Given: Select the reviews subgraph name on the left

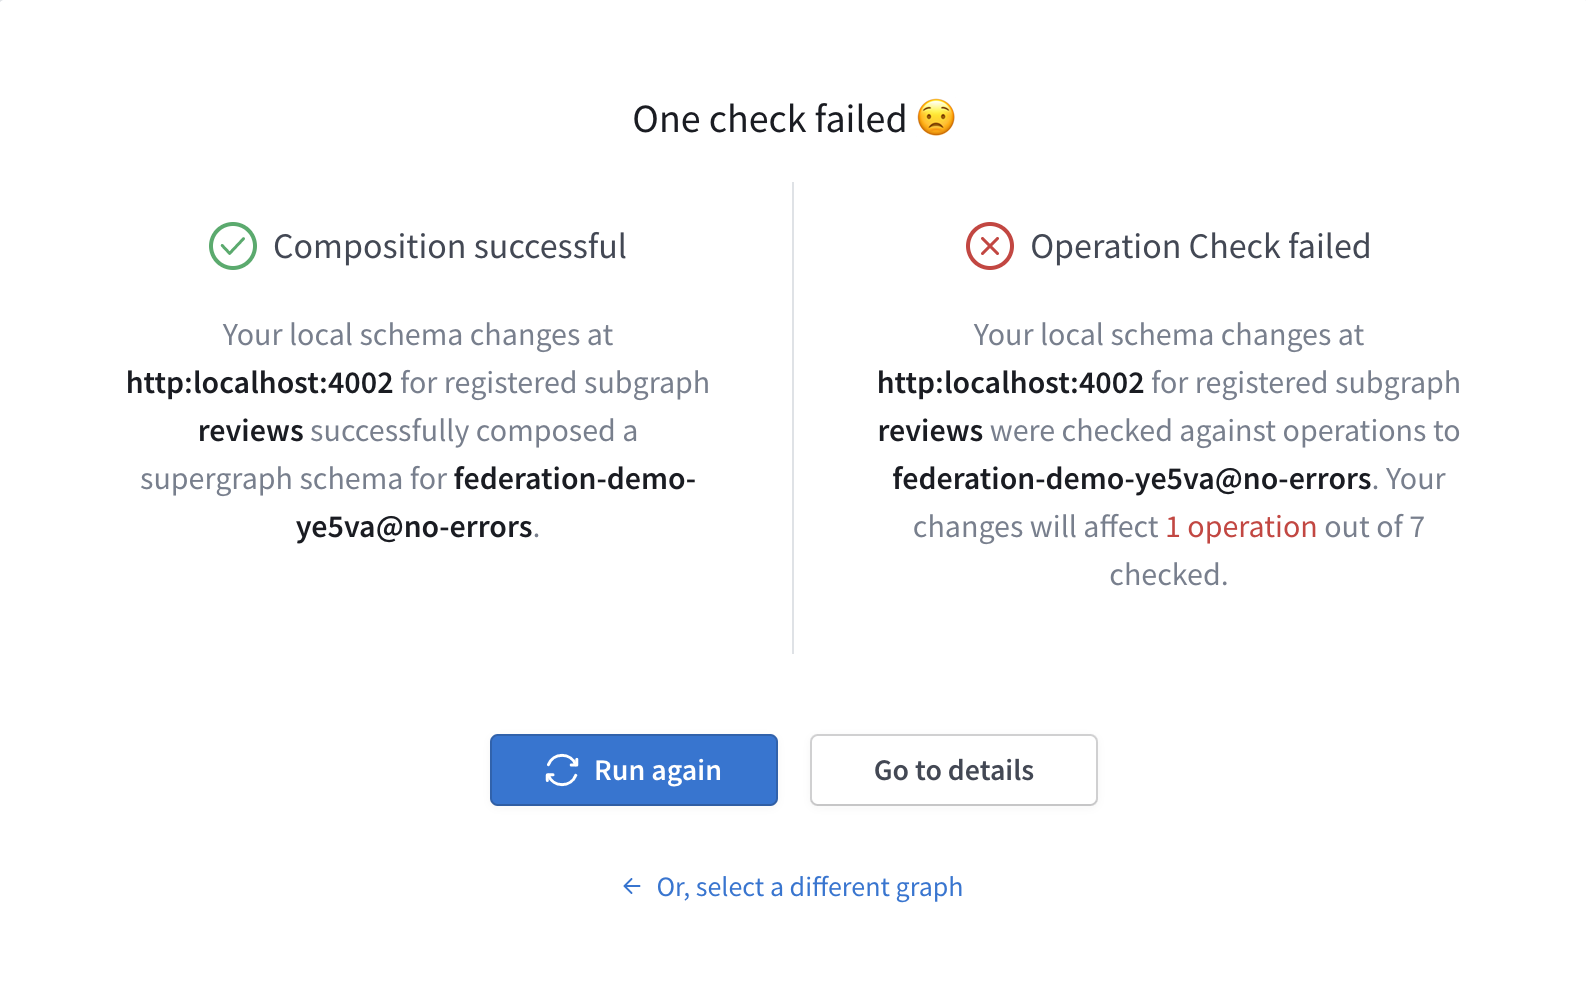Looking at the screenshot, I should coord(250,430).
